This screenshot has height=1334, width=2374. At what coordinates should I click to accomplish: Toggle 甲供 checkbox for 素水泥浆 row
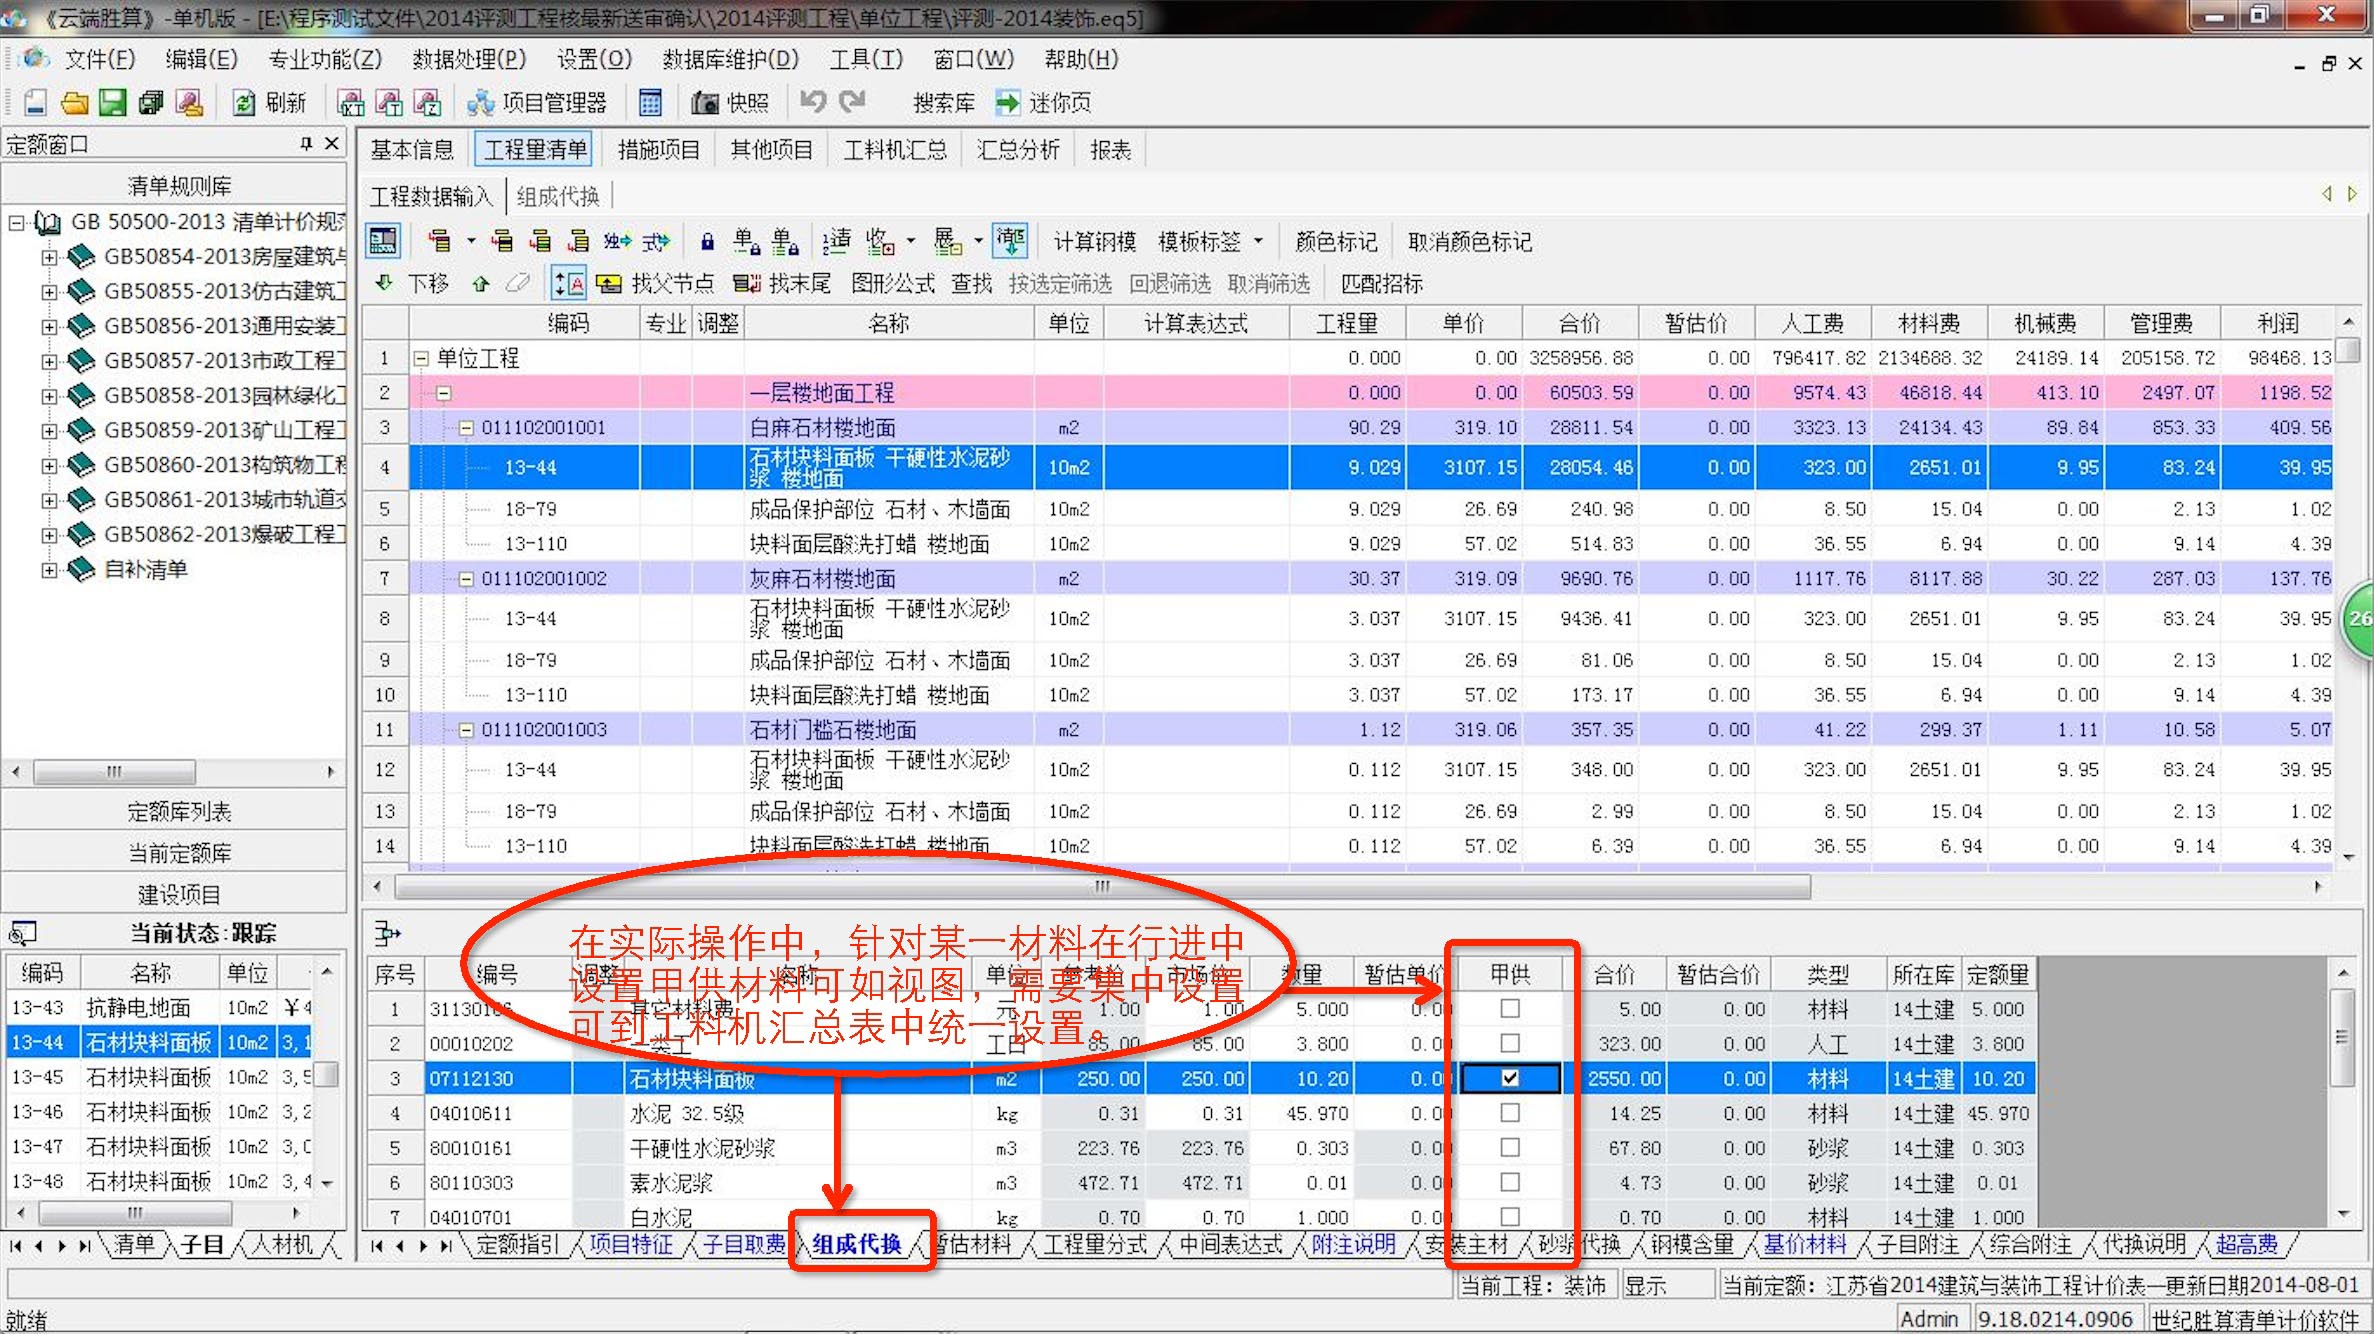[x=1510, y=1182]
